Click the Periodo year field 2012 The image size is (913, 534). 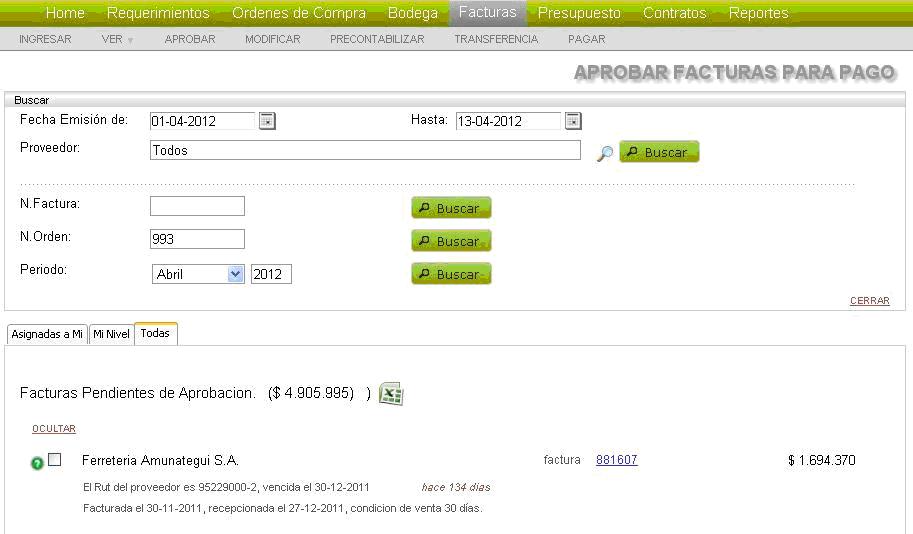271,274
